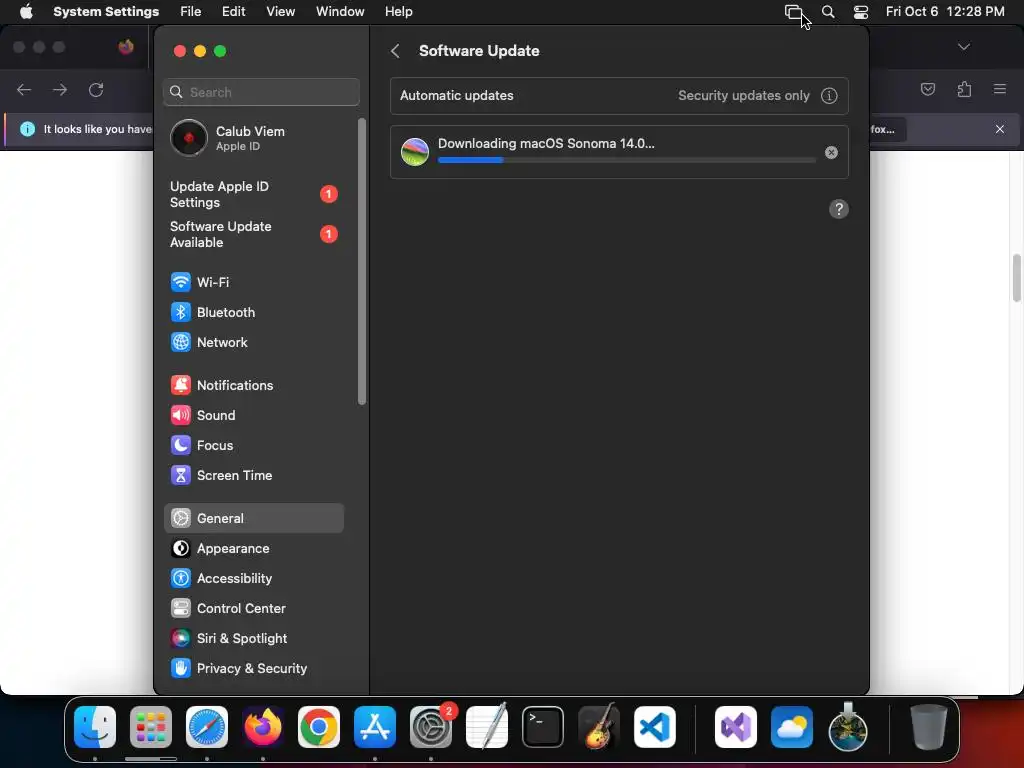Image resolution: width=1024 pixels, height=768 pixels.
Task: Open Accessibility settings in sidebar
Action: coord(253,579)
